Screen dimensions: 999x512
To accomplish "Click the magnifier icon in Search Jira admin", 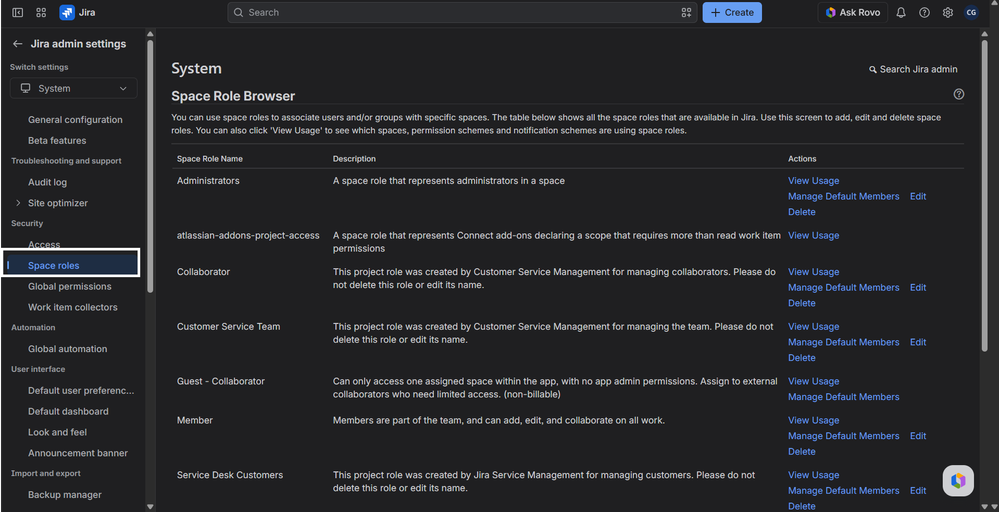I will pyautogui.click(x=873, y=69).
